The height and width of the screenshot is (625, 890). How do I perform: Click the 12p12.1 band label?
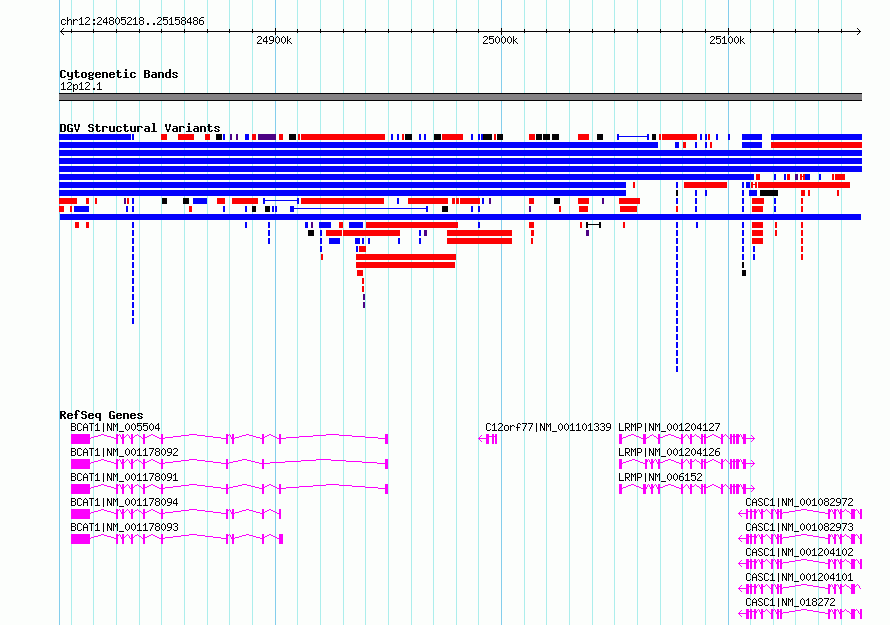click(81, 86)
